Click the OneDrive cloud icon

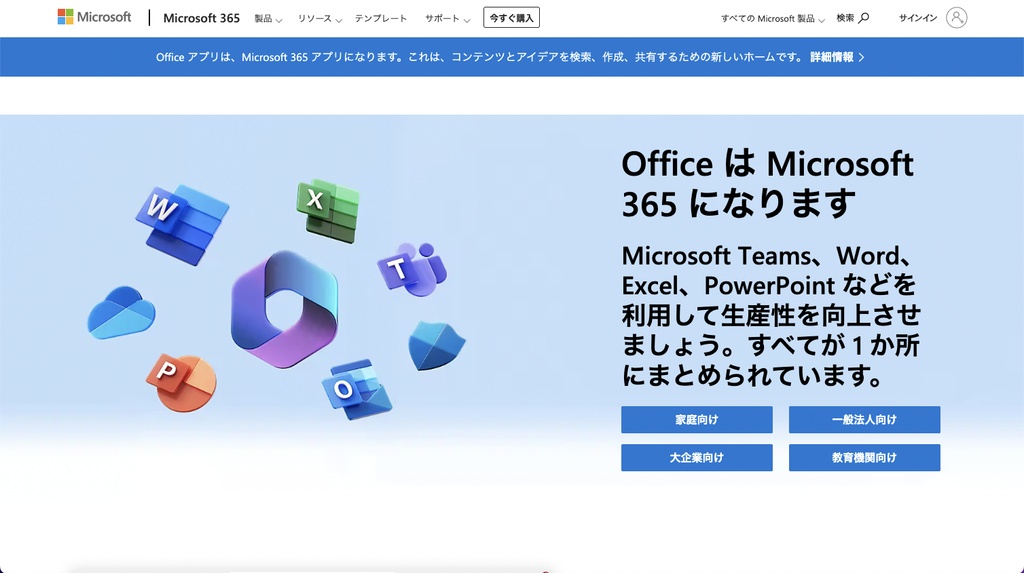click(x=121, y=313)
